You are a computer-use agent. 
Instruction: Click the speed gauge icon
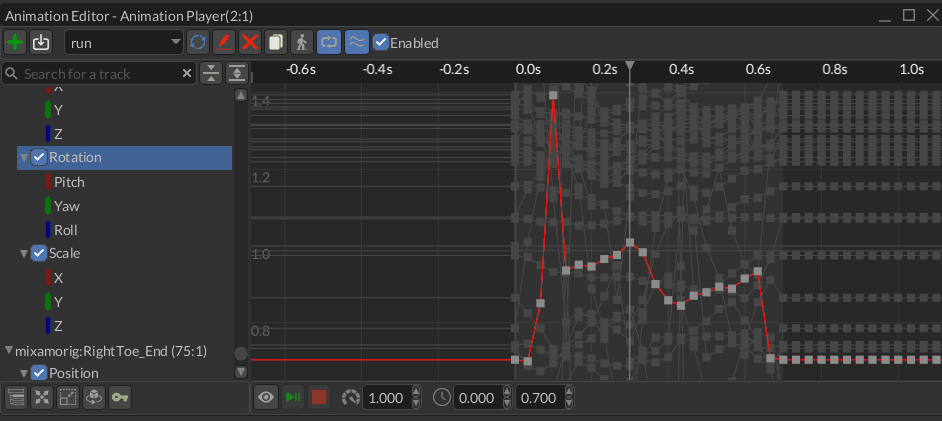[350, 397]
